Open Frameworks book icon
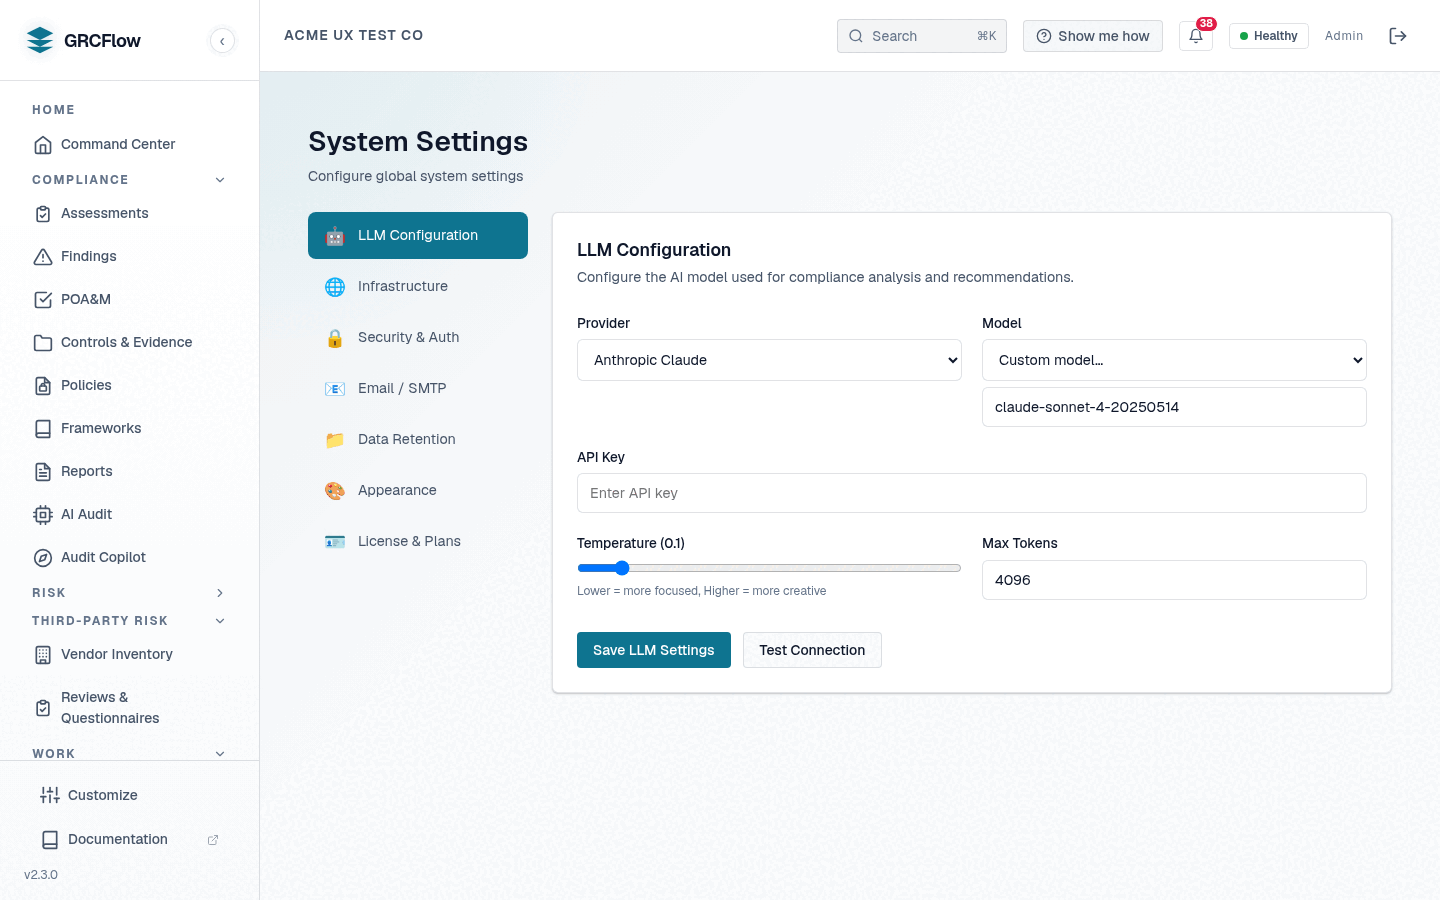Screen dimensions: 1440x900 [x=43, y=429]
